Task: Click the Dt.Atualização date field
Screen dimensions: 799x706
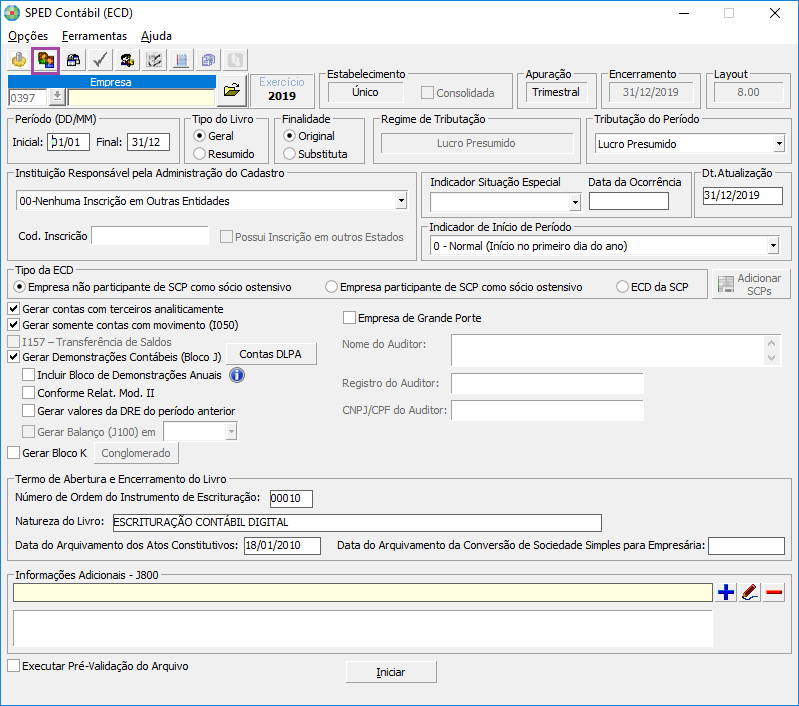Action: [x=742, y=195]
